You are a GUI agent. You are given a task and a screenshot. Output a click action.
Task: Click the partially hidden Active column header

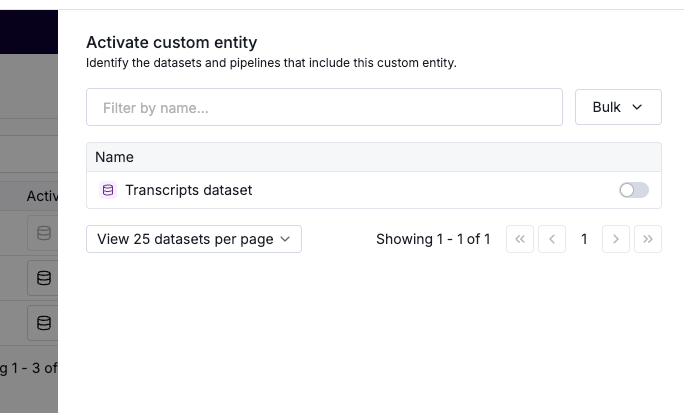coord(42,196)
